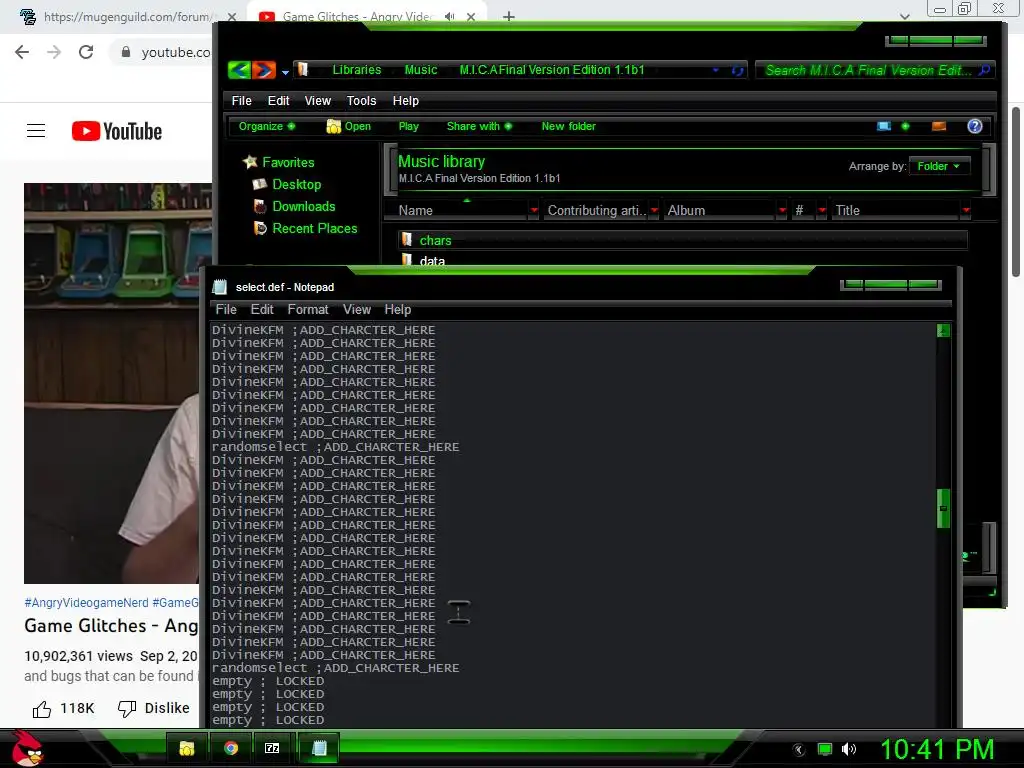Open the YouTube hamburger guide menu
Viewport: 1024px width, 768px height.
36,131
